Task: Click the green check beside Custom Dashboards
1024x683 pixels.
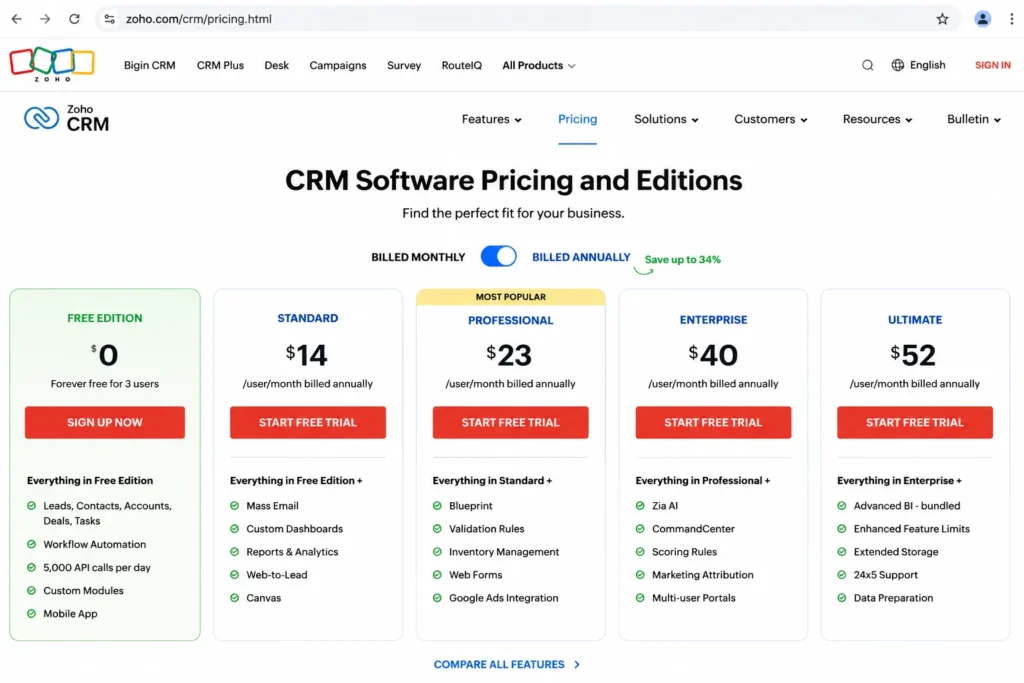Action: [234, 528]
